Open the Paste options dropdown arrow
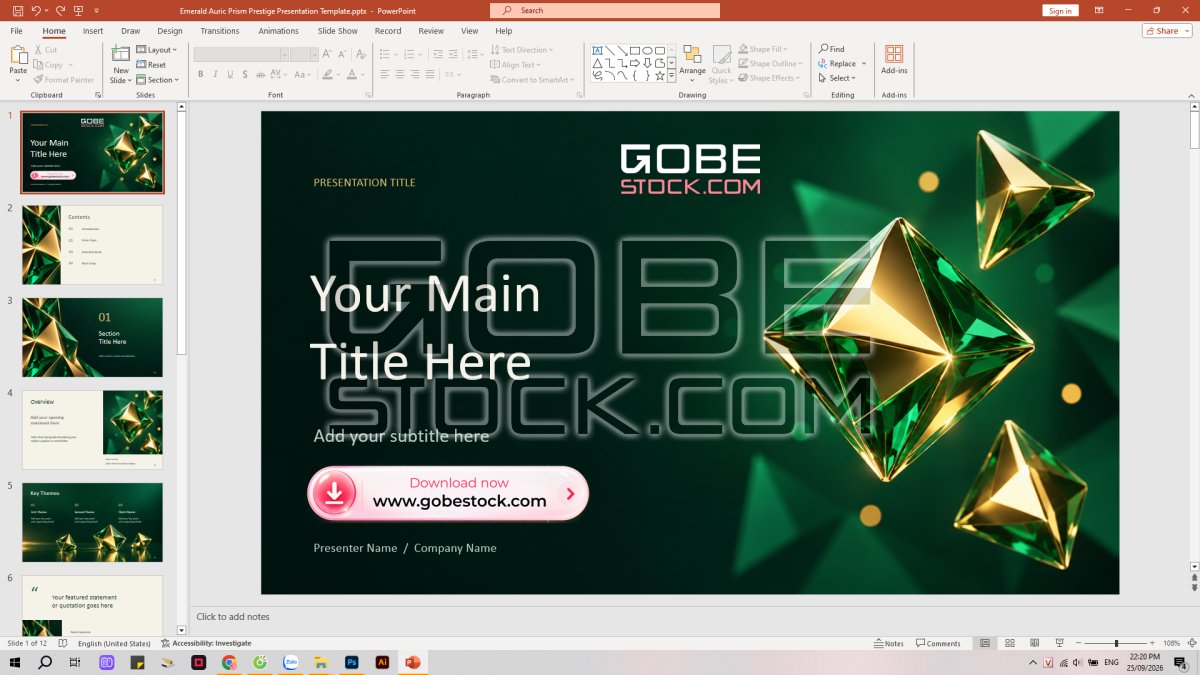Screen dimensions: 1200x675 point(18,79)
